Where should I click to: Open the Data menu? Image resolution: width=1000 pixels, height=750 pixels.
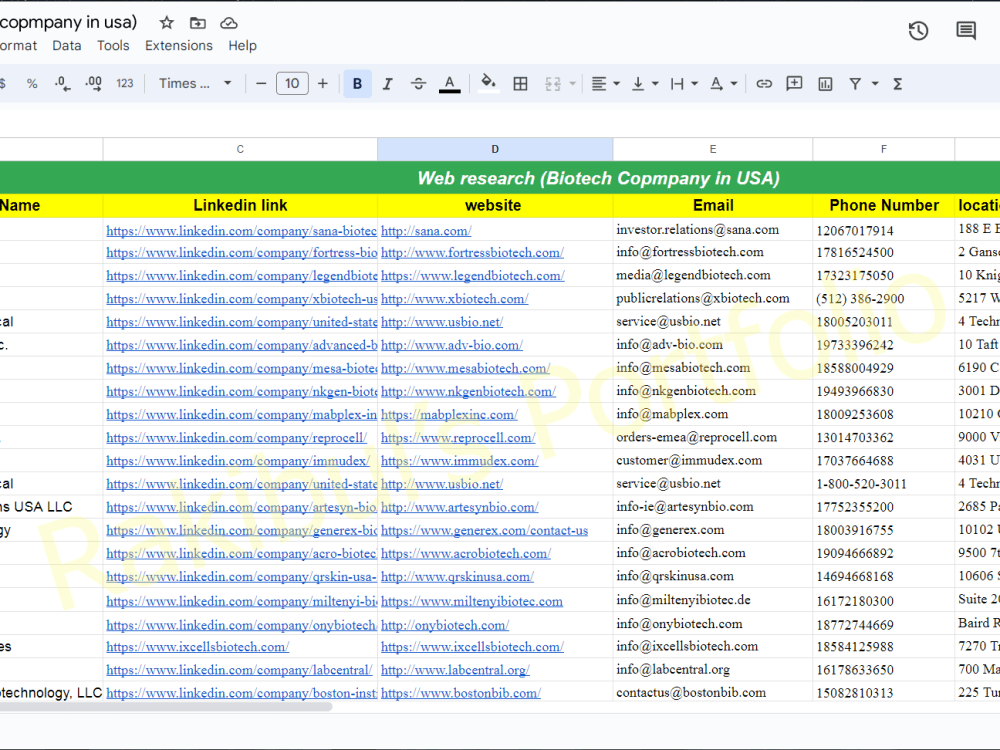[x=67, y=45]
